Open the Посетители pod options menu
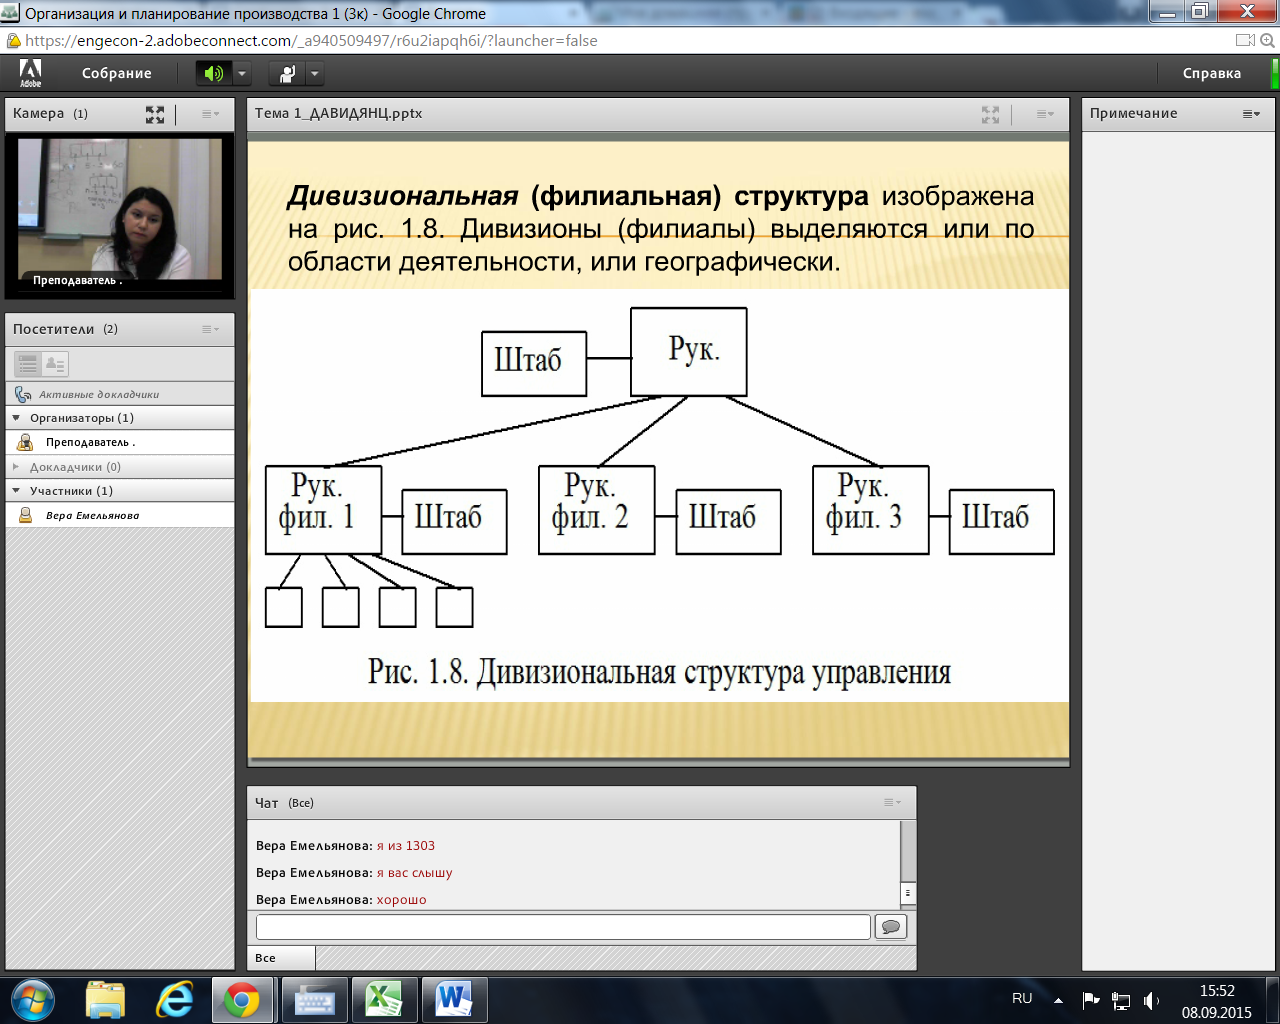Viewport: 1280px width, 1024px height. 210,329
